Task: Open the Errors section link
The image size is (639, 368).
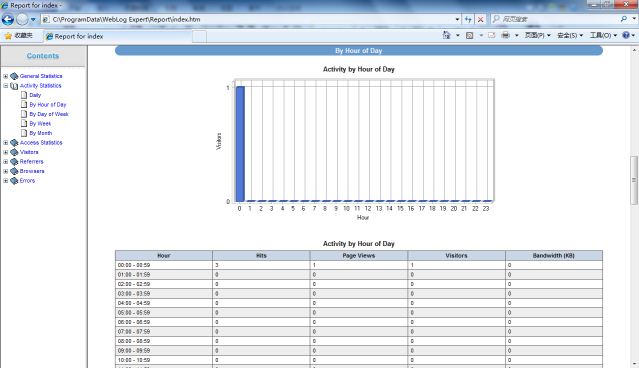Action: coord(27,181)
